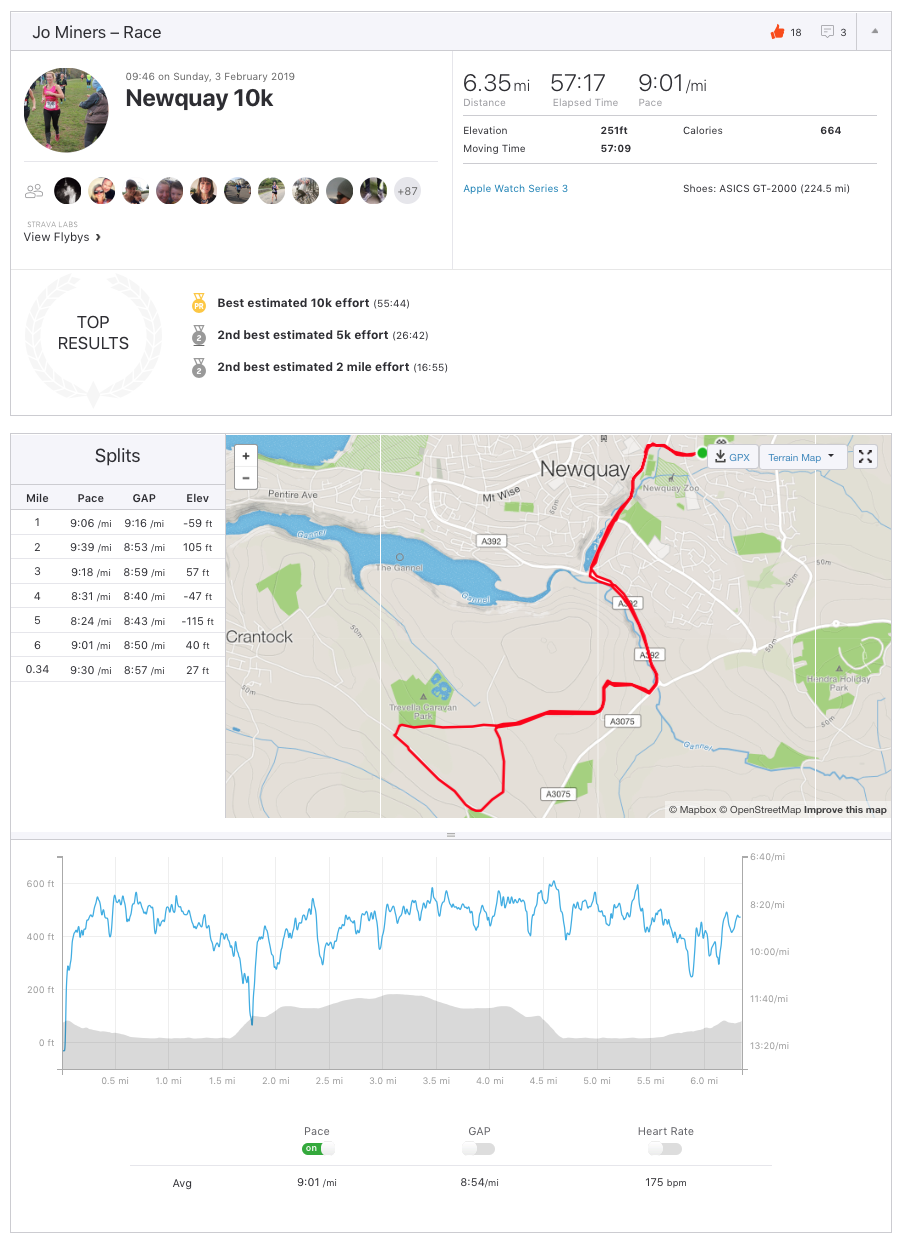Turn off the Pace toggle

317,1149
